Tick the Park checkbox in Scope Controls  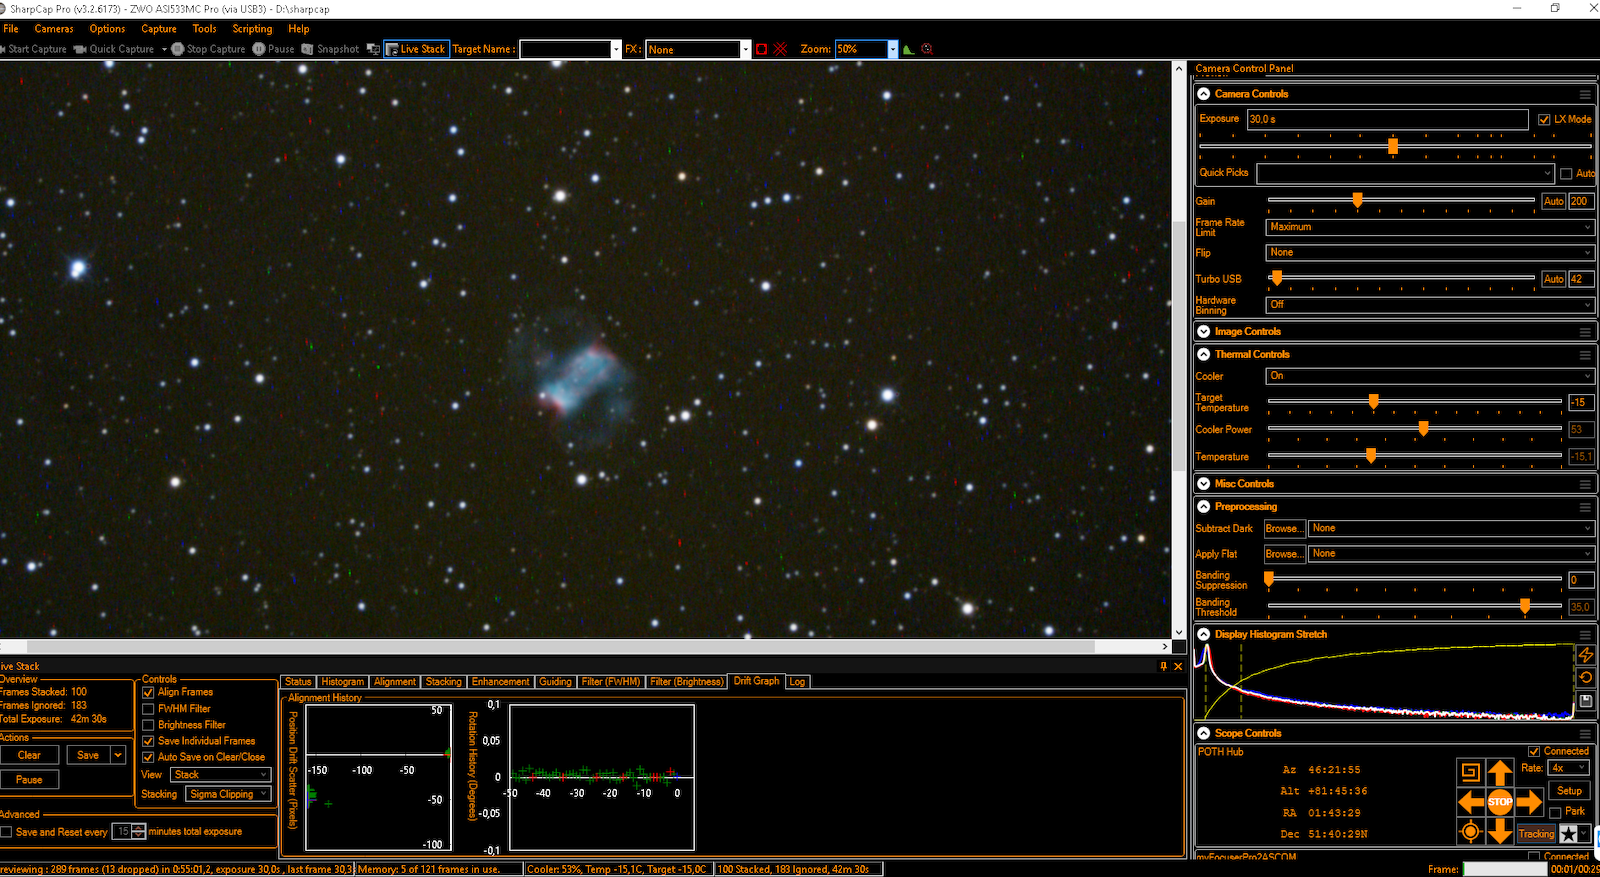[x=1555, y=812]
